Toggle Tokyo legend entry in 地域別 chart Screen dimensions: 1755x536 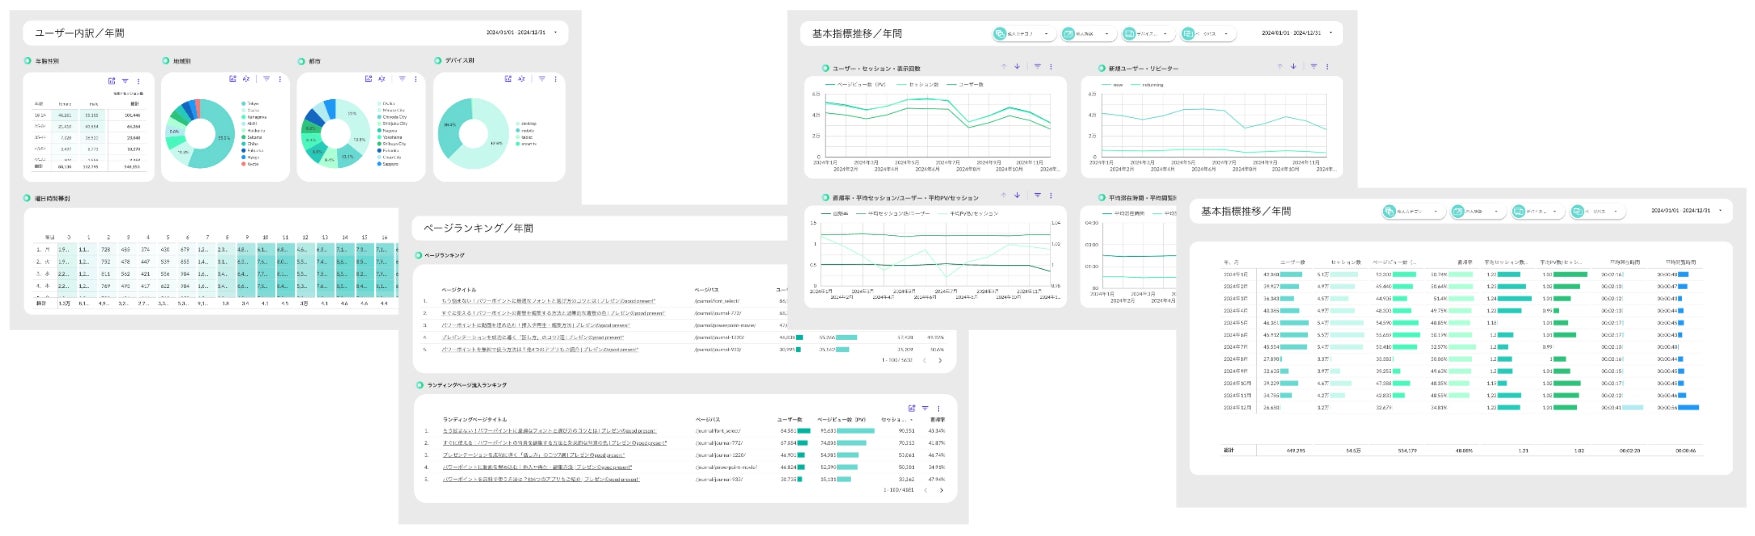coord(250,103)
